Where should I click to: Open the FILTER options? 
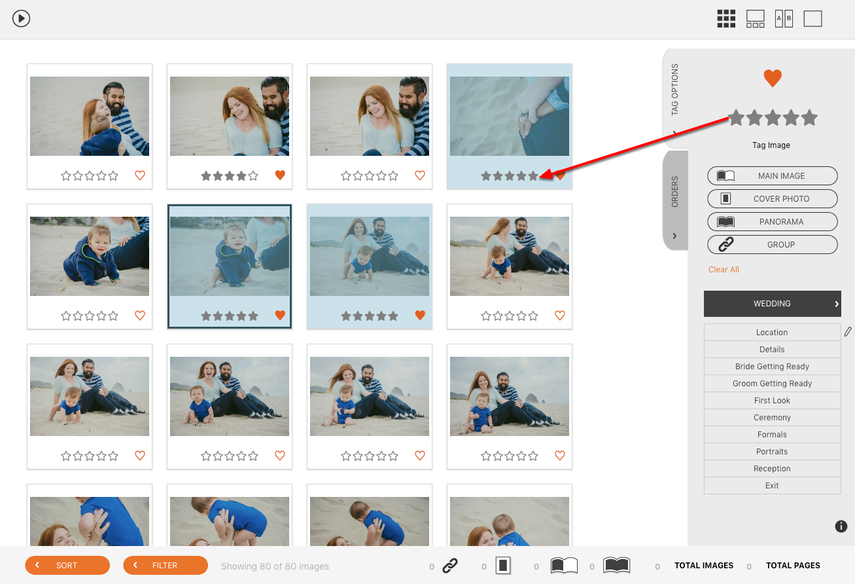pyautogui.click(x=165, y=565)
